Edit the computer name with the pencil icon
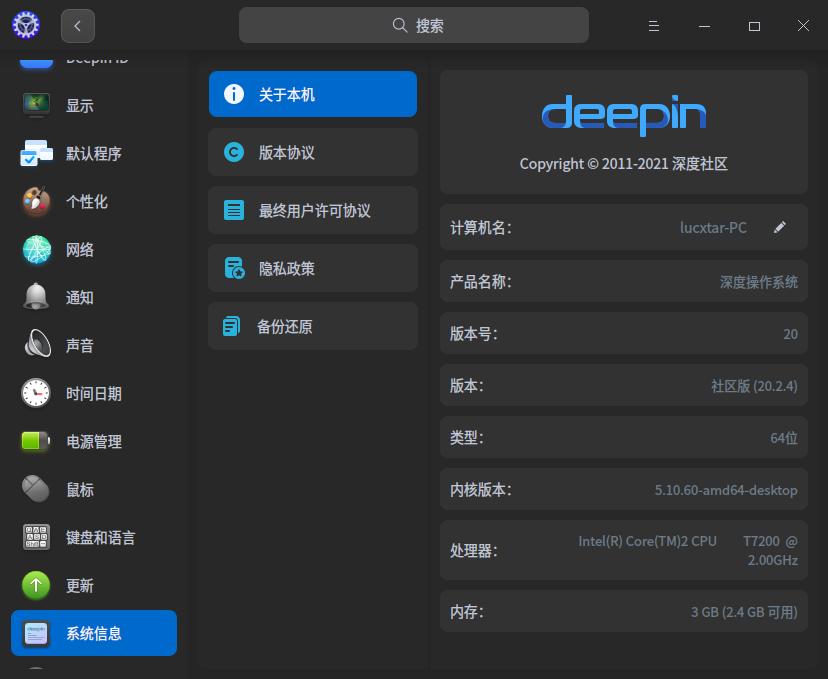Viewport: 828px width, 679px height. (780, 227)
